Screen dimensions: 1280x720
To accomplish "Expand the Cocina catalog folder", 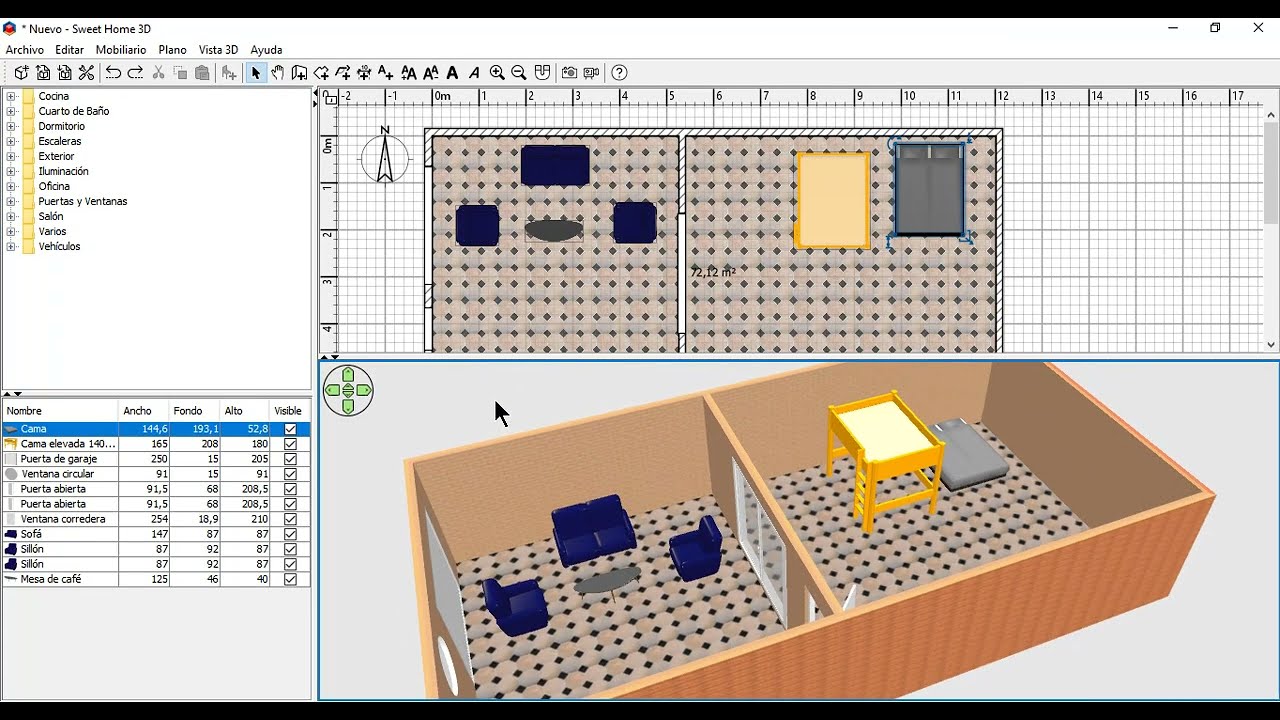I will (11, 96).
